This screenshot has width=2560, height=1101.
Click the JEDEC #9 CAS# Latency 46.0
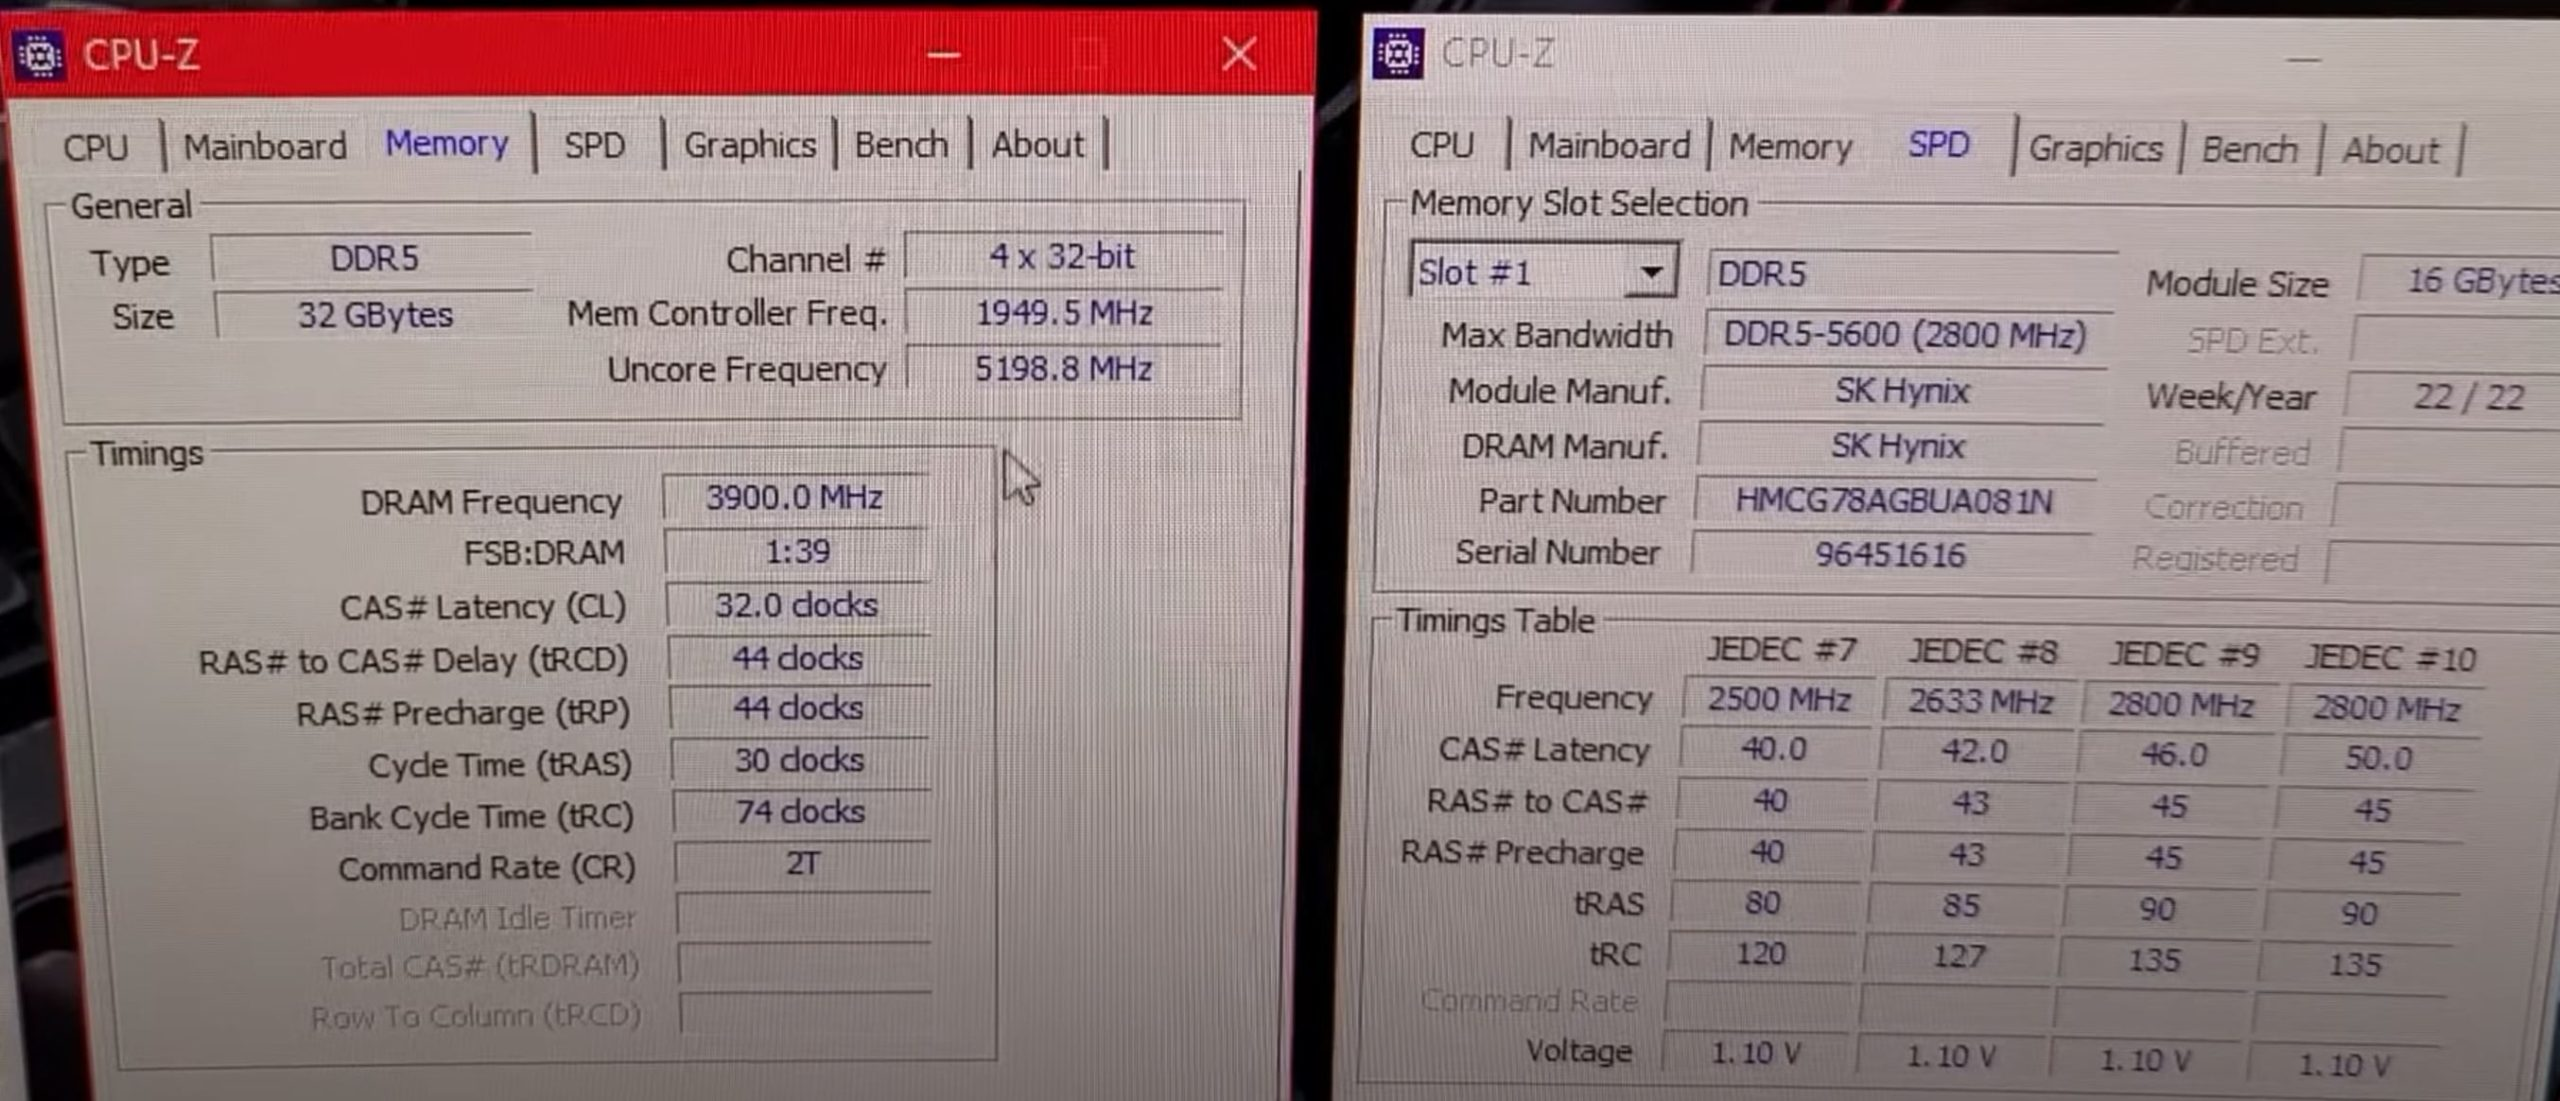click(2174, 755)
